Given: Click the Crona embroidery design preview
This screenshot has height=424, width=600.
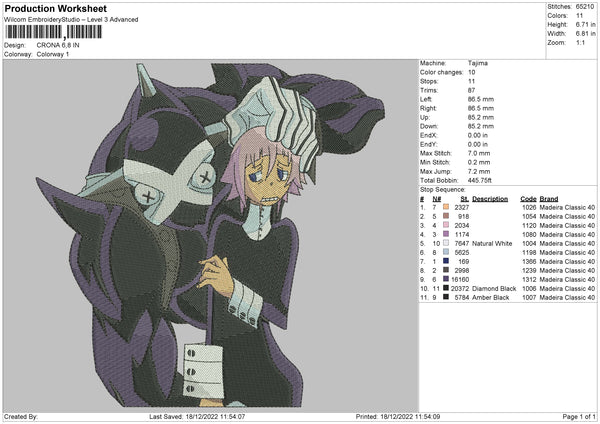Looking at the screenshot, I should coord(210,235).
